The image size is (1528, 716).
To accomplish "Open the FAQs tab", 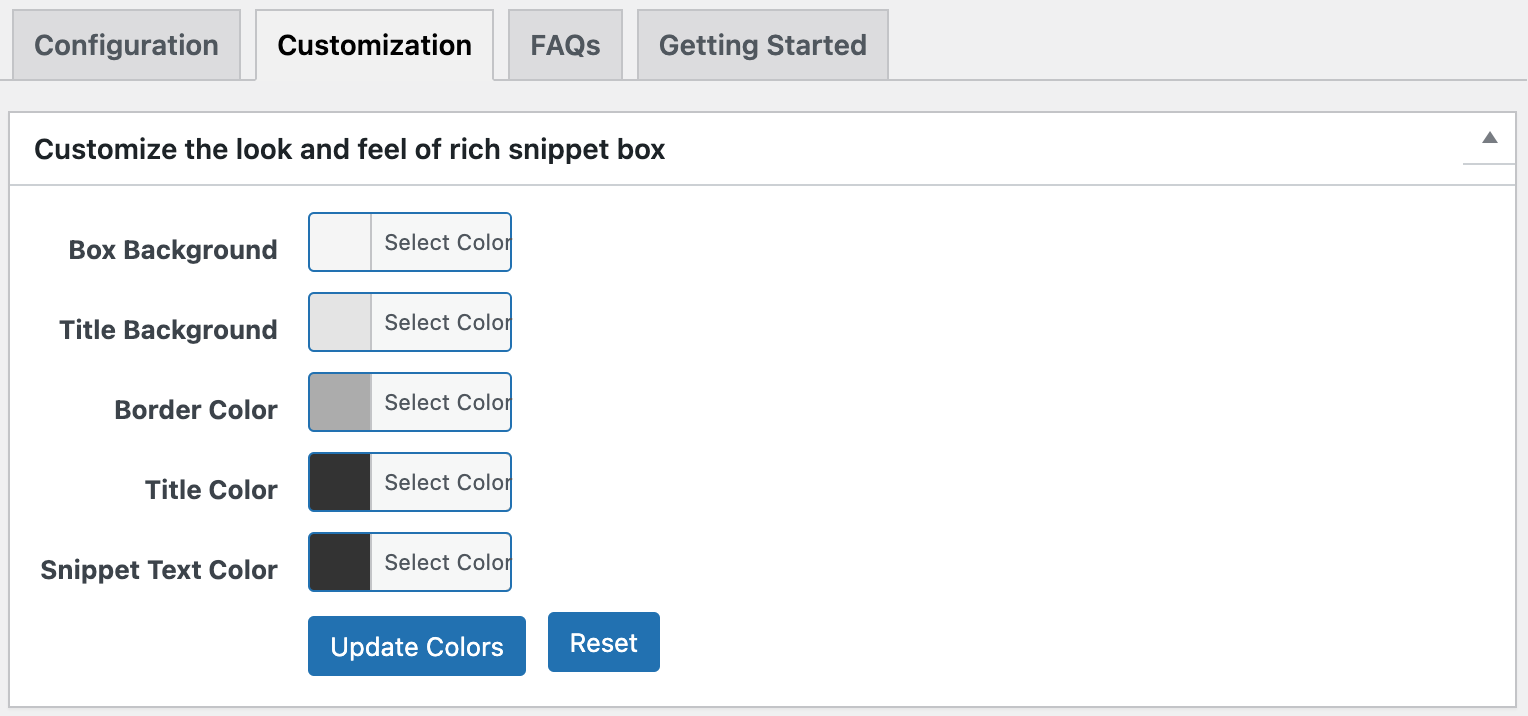I will coord(566,45).
